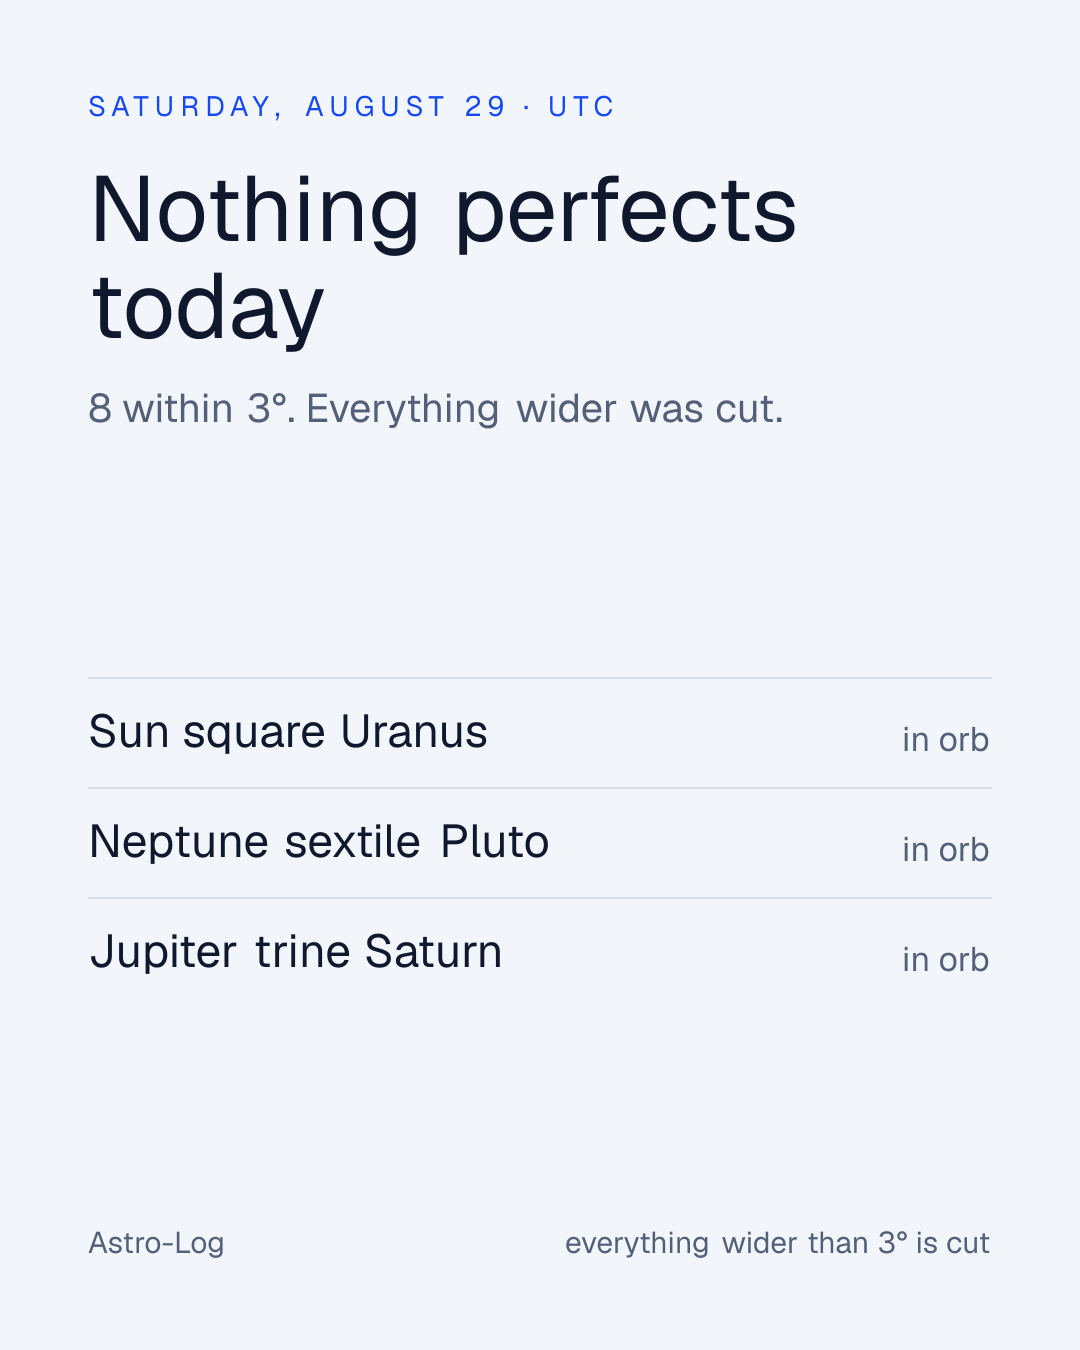
Task: Click in orb next to Sun square Uranus
Action: click(945, 740)
